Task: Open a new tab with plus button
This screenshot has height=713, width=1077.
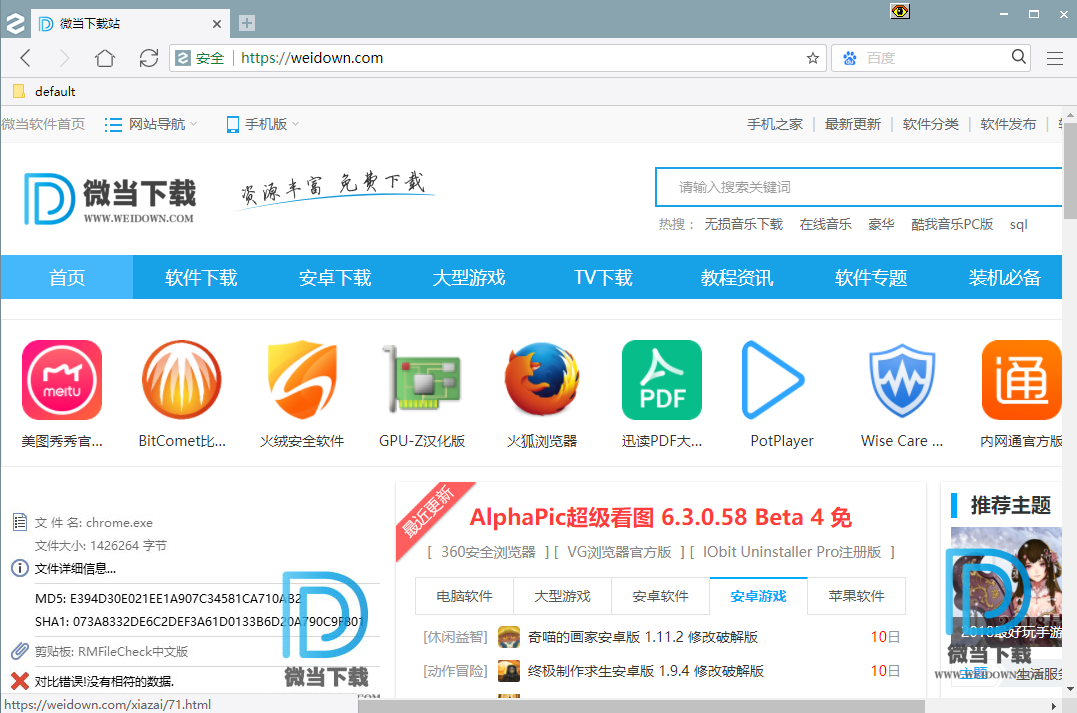Action: tap(247, 23)
